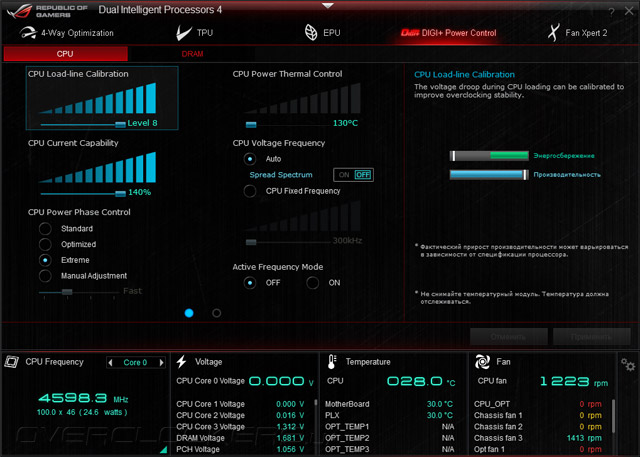Open monitor settings gear icon
The height and width of the screenshot is (457, 640).
tap(628, 364)
